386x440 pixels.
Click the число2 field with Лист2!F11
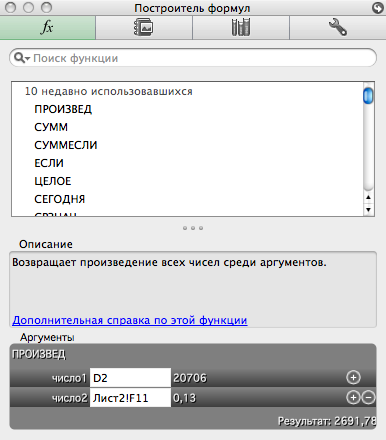coord(130,398)
